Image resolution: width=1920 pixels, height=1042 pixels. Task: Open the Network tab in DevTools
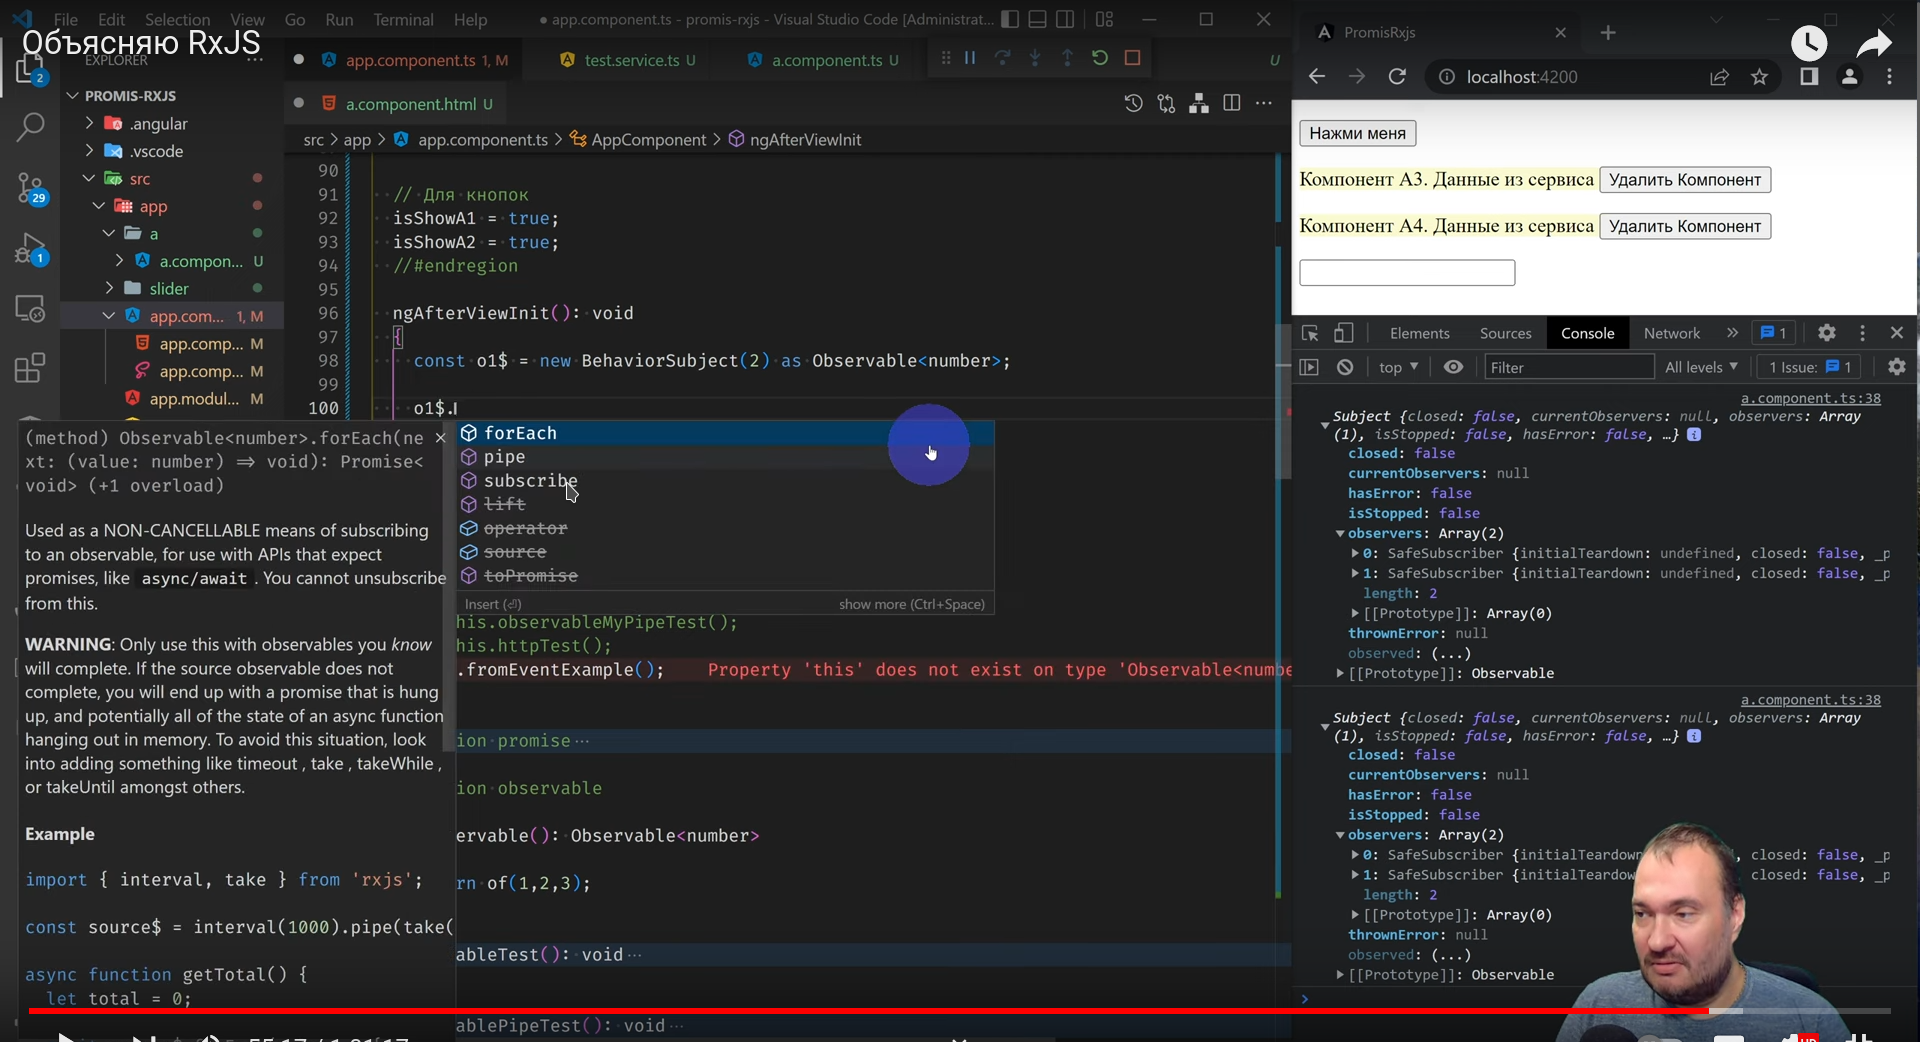(1671, 334)
